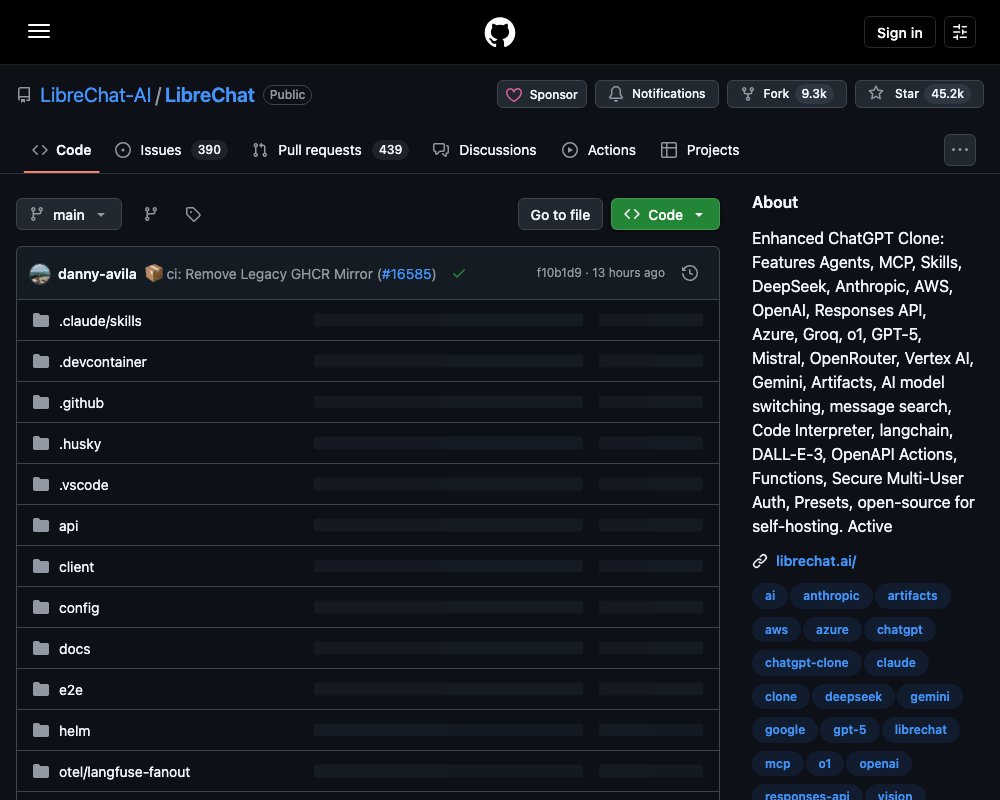The image size is (1000, 800).
Task: View branches via the branch icon
Action: (x=151, y=214)
